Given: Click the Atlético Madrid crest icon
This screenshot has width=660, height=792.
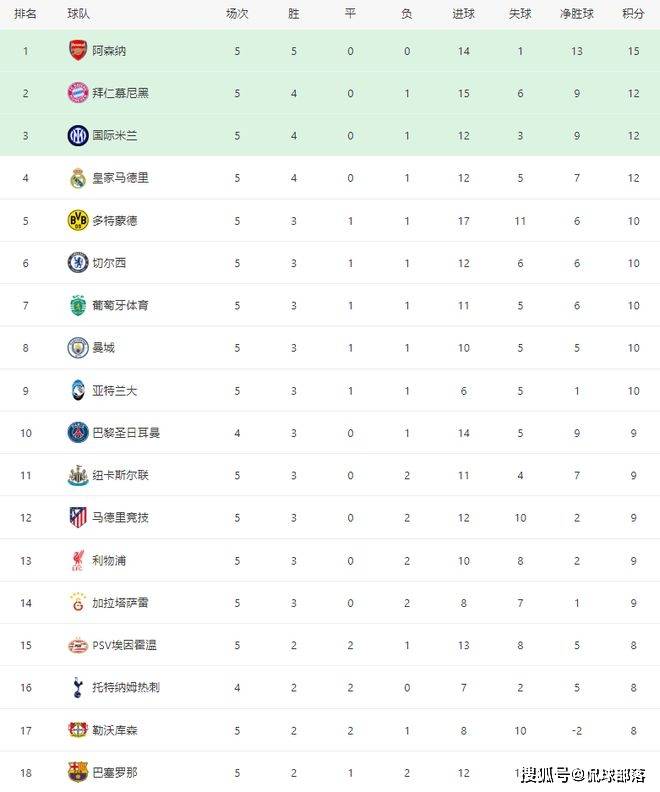Looking at the screenshot, I should tap(78, 518).
